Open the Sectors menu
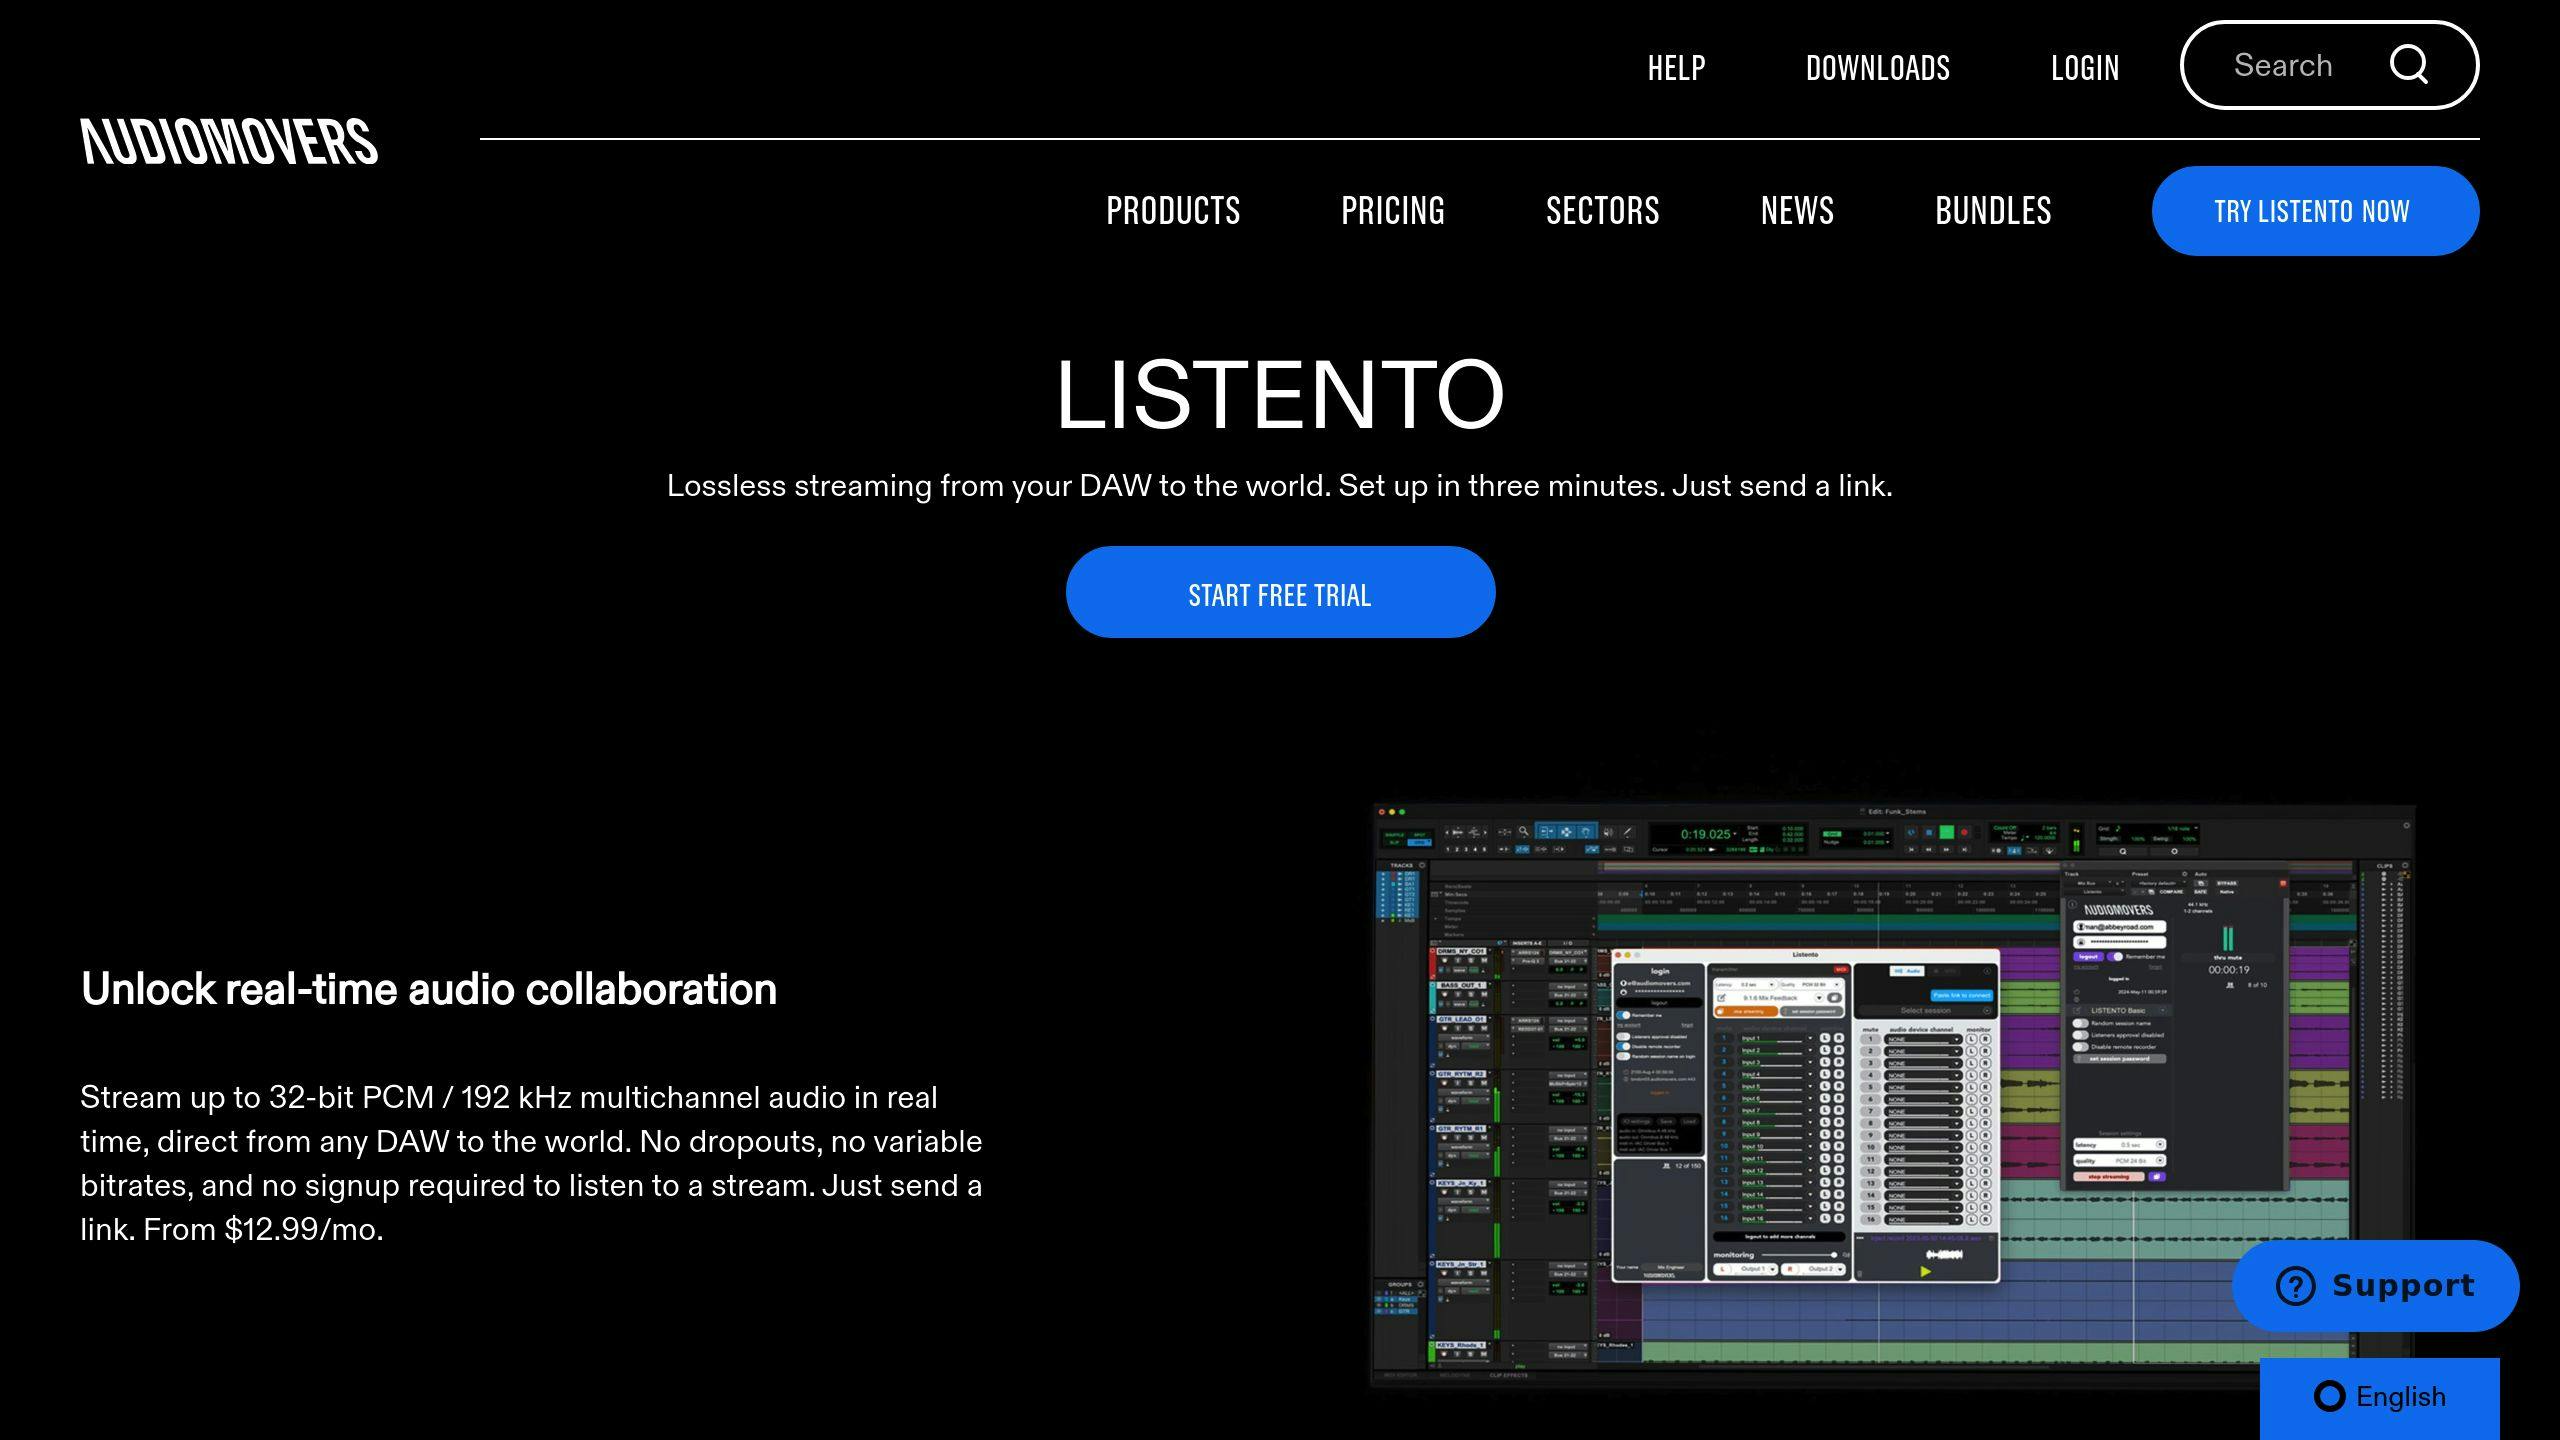Viewport: 2560px width, 1440px height. [1603, 211]
